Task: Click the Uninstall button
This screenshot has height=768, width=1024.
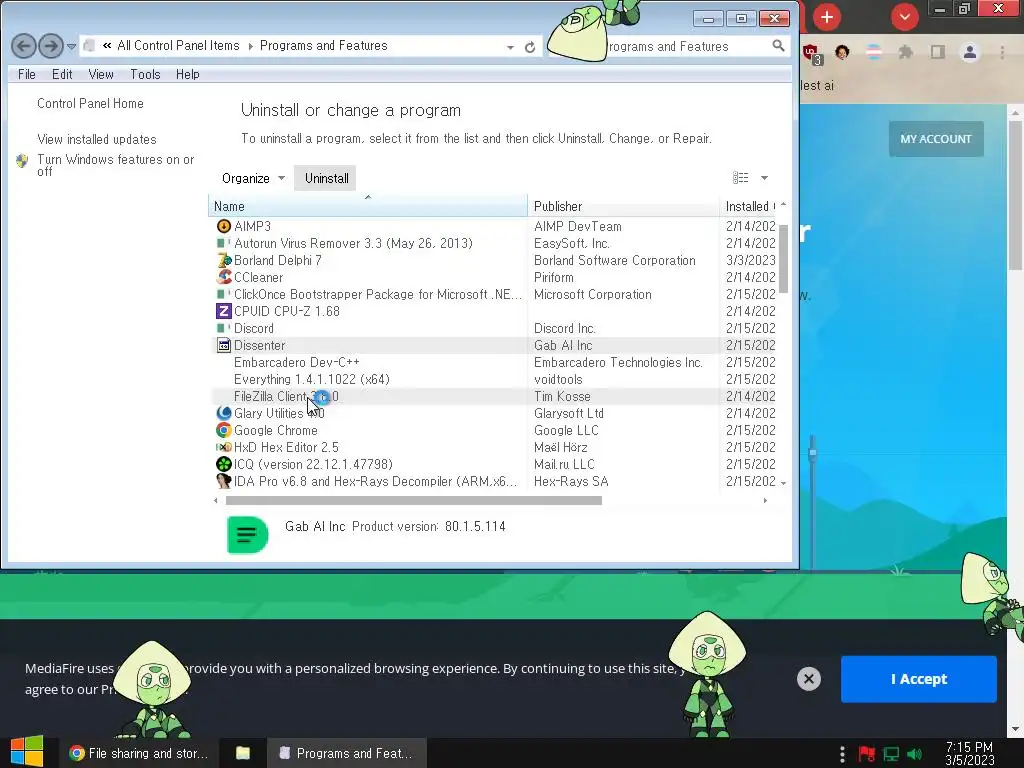Action: [x=327, y=178]
